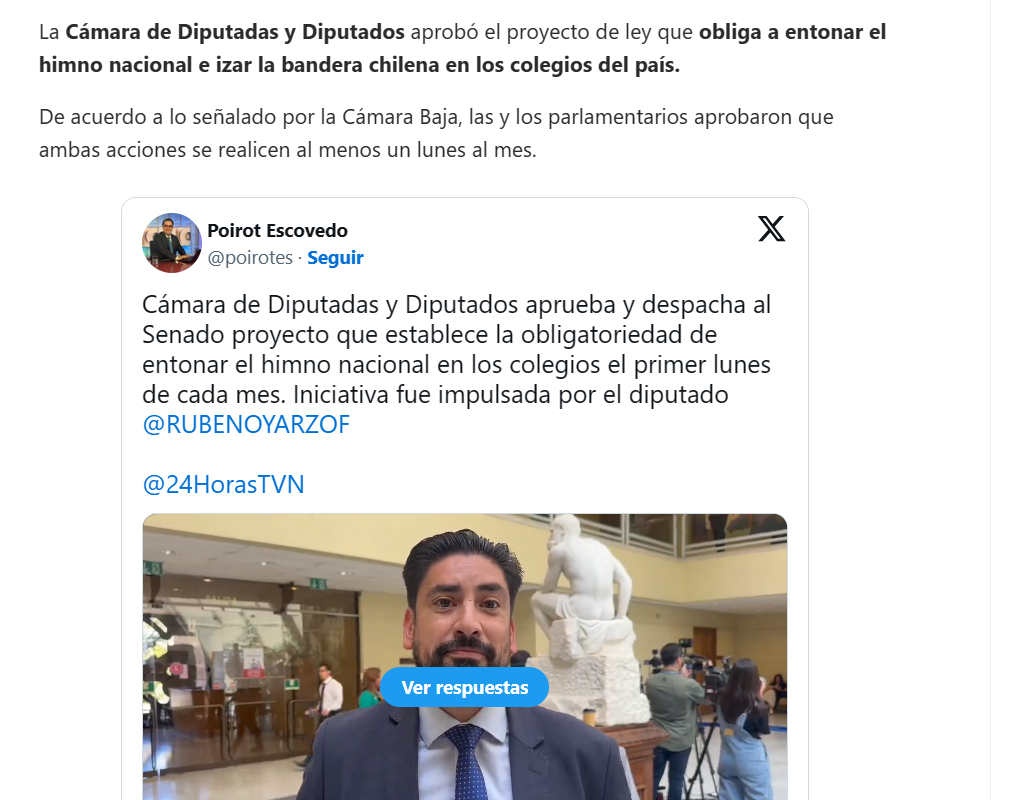Image resolution: width=1011 pixels, height=800 pixels.
Task: Open the @24HorasTVN mention
Action: pyautogui.click(x=223, y=484)
